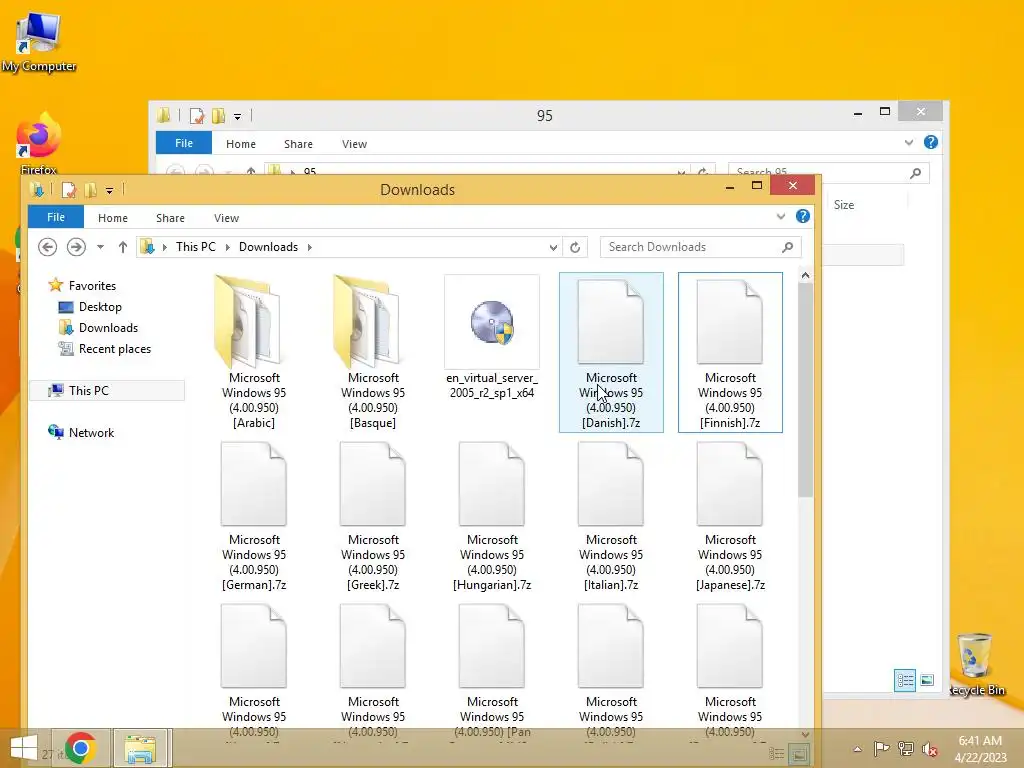Open network status tray icon
The image size is (1024, 768).
[906, 749]
